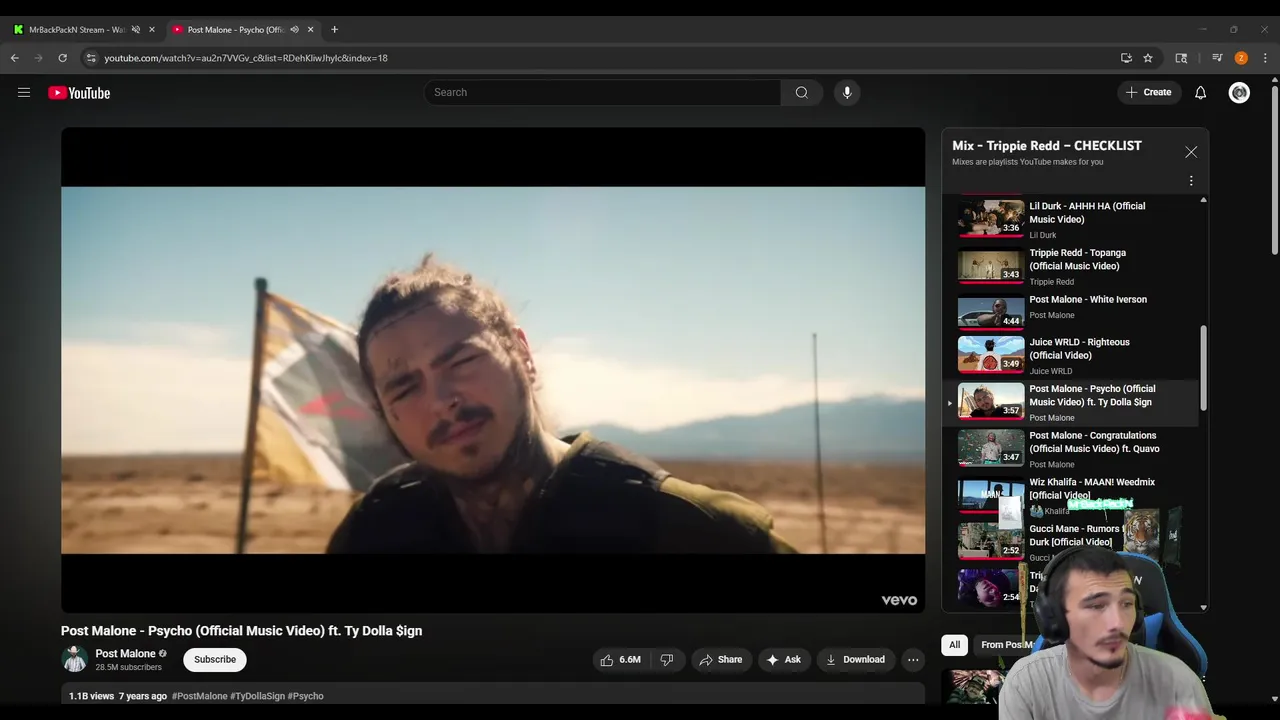Viewport: 1280px width, 720px height.
Task: Open Post Malone channel avatar
Action: click(74, 659)
